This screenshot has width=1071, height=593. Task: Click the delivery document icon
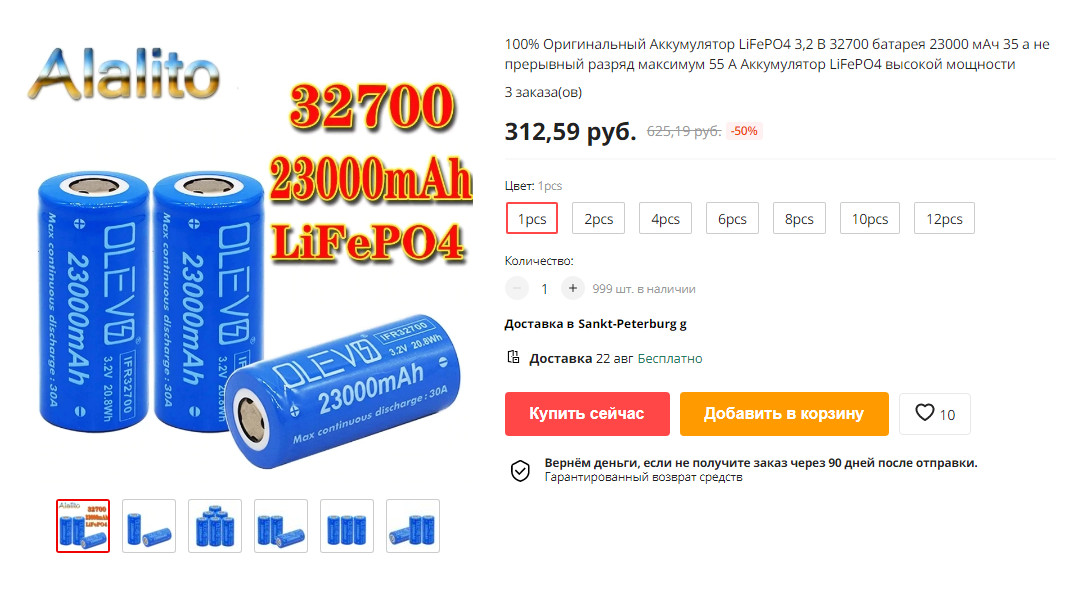(513, 357)
